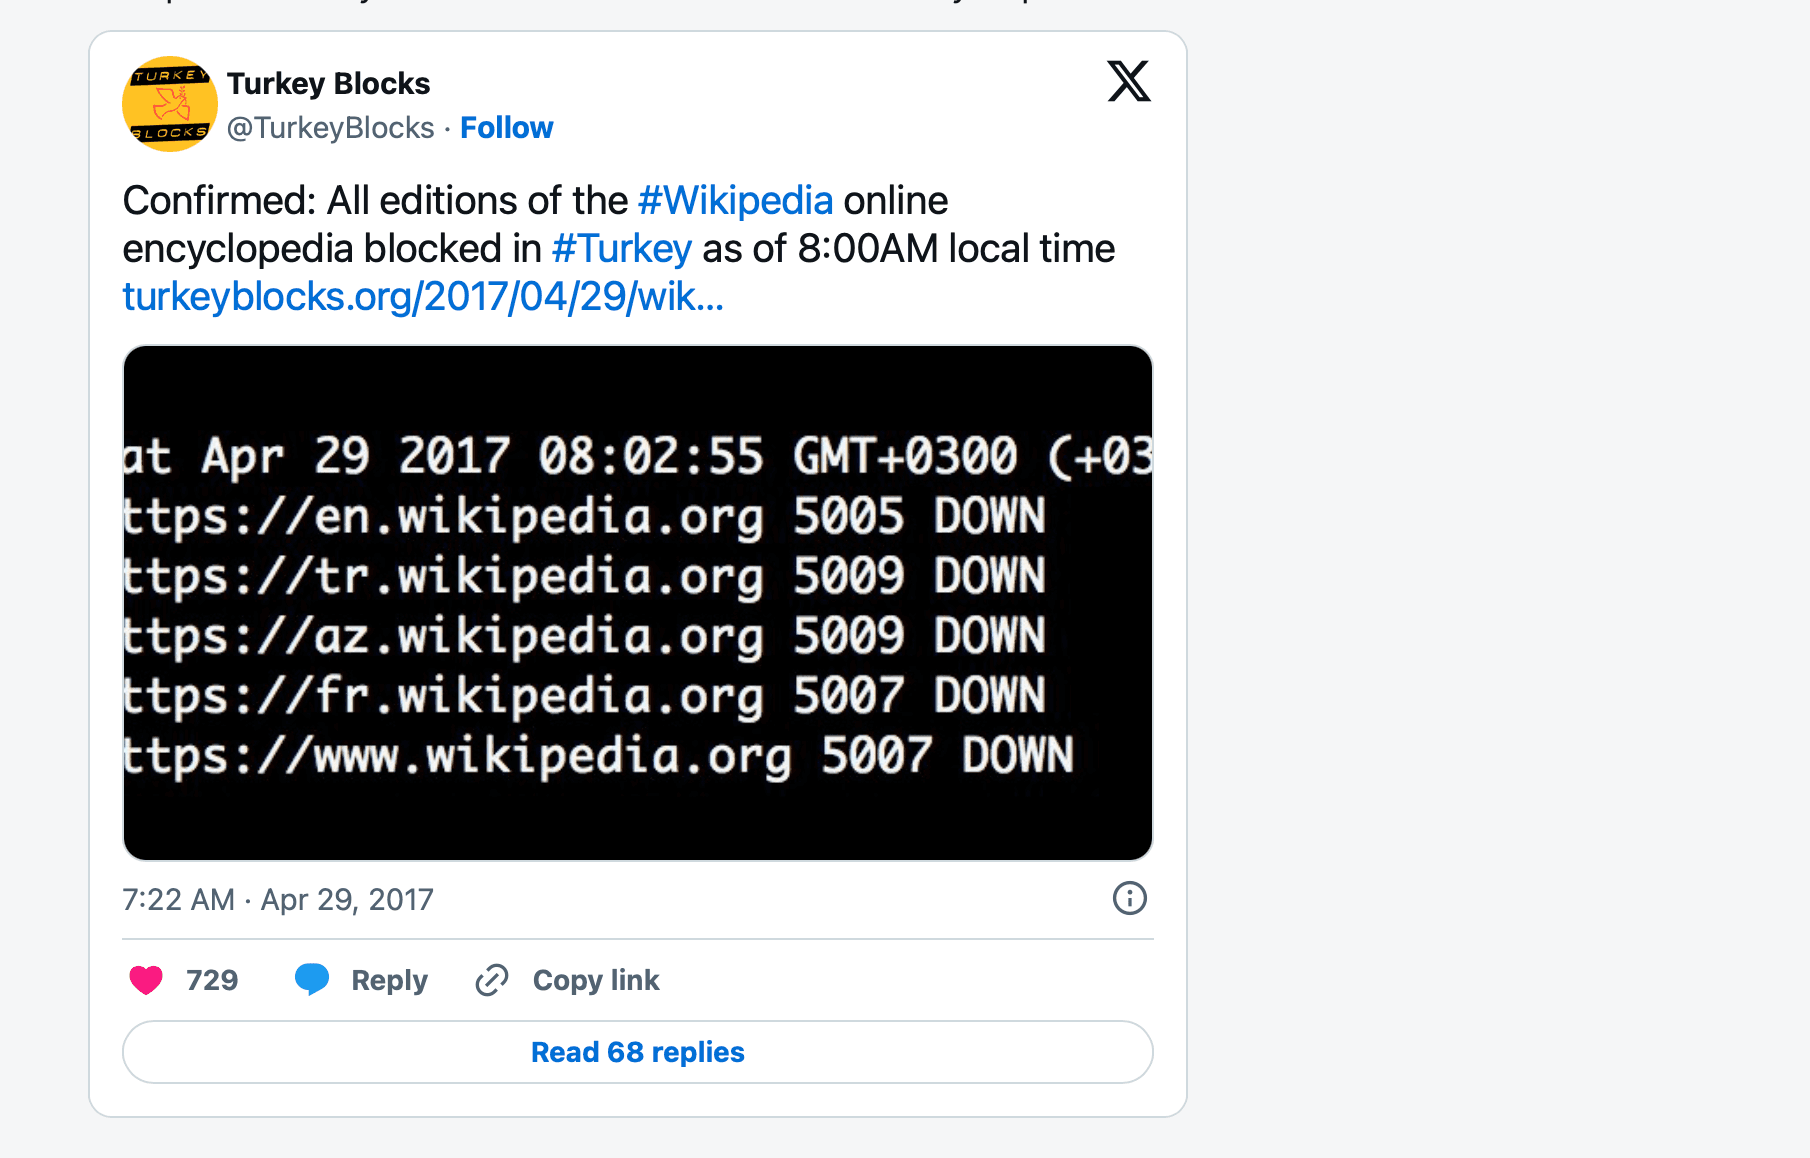Open the terminal screenshot image attachment
Screen dimensions: 1810x1158
click(637, 600)
